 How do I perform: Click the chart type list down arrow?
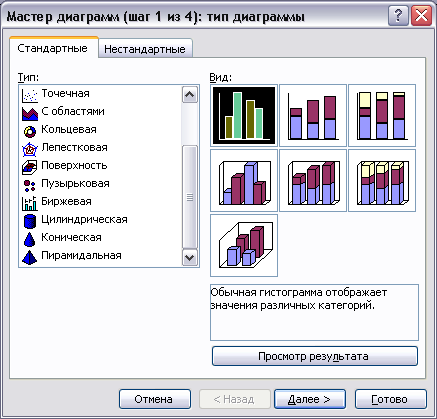point(190,257)
